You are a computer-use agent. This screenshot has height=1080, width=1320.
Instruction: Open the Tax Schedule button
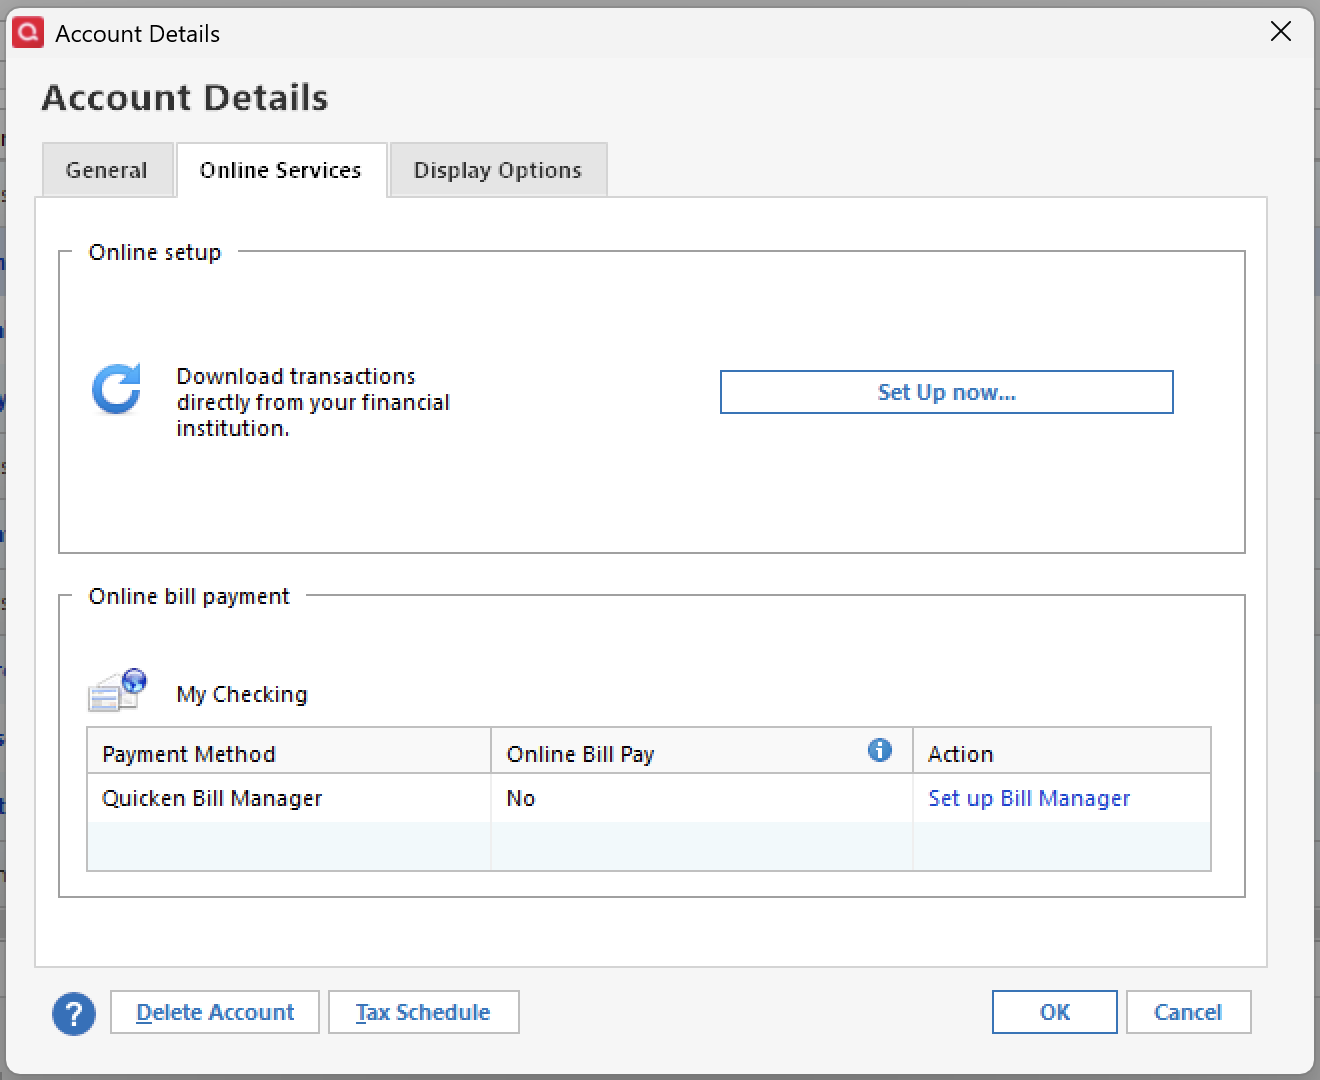pyautogui.click(x=423, y=1012)
